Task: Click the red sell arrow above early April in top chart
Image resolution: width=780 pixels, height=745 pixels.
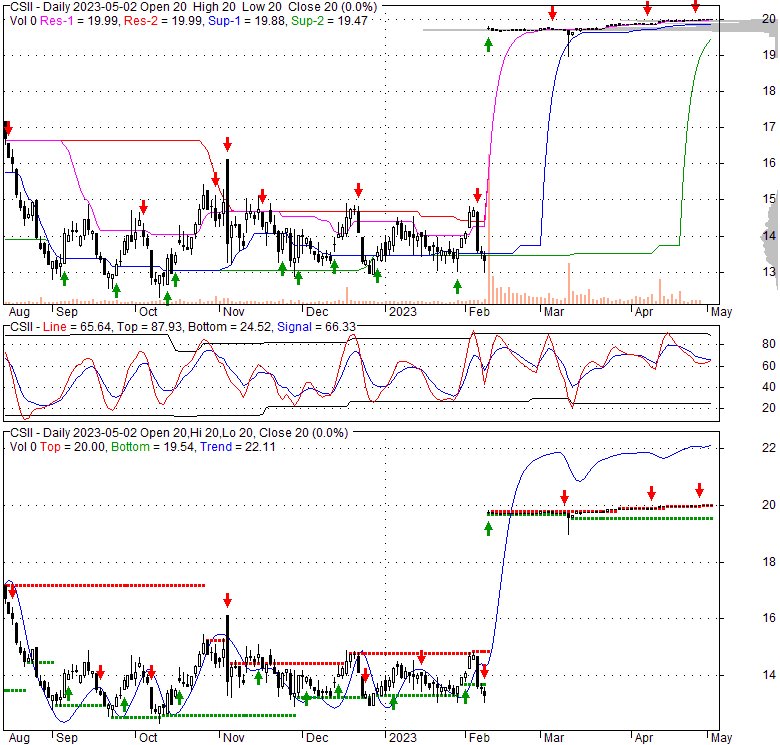Action: [647, 8]
